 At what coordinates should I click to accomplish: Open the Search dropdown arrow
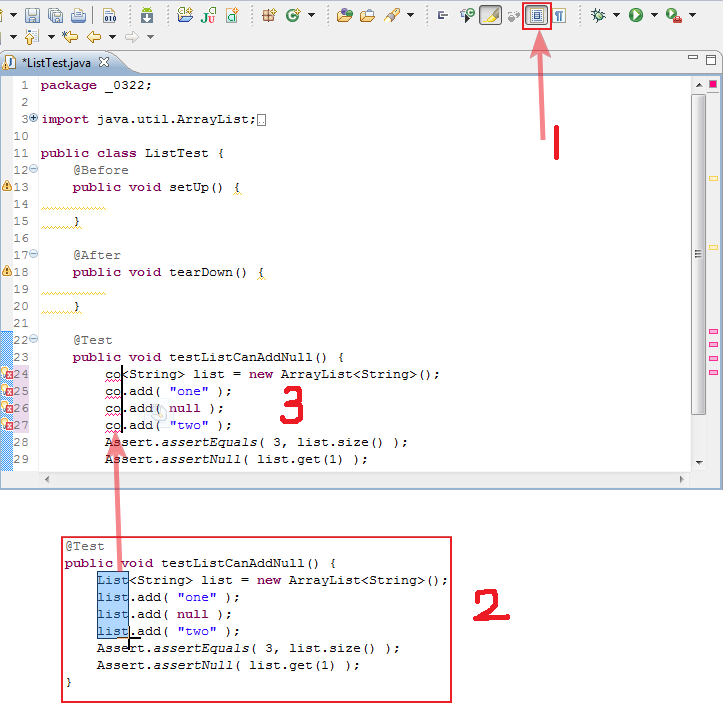point(410,15)
